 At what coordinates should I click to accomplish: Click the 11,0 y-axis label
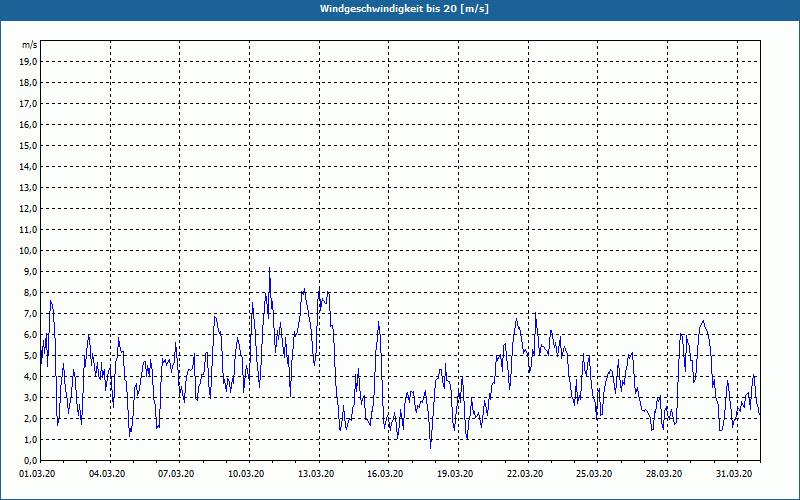click(x=28, y=230)
